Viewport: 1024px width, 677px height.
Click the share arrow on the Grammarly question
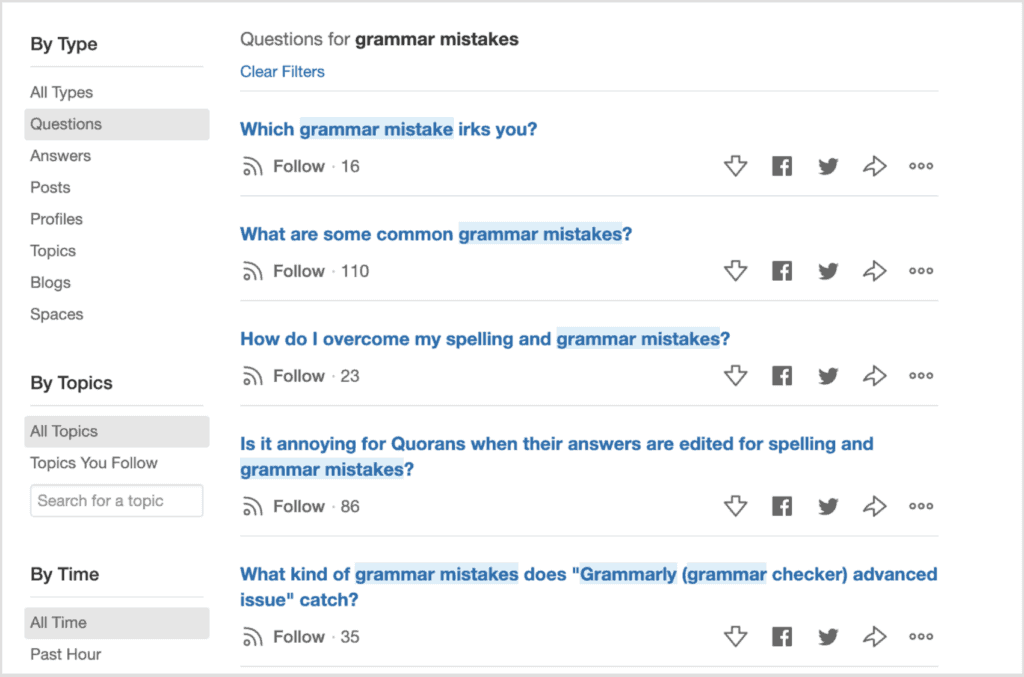click(x=874, y=636)
